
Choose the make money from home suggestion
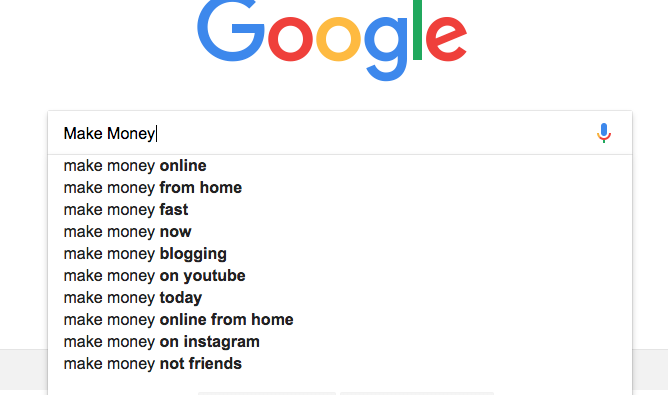pyautogui.click(x=340, y=188)
